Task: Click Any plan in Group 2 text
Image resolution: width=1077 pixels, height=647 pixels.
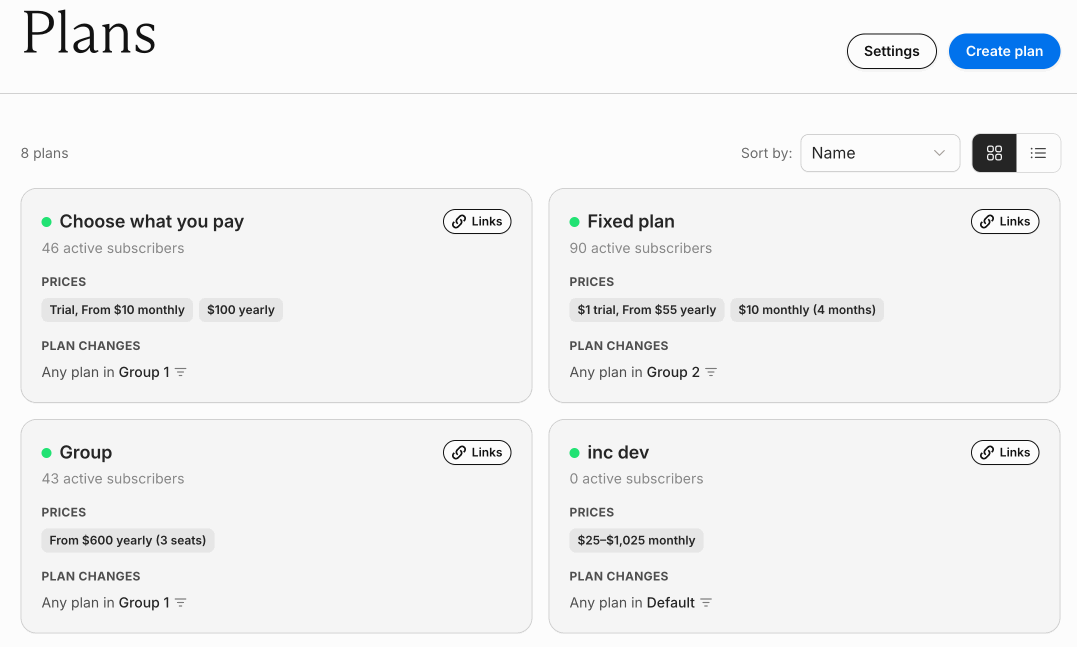Action: click(635, 372)
